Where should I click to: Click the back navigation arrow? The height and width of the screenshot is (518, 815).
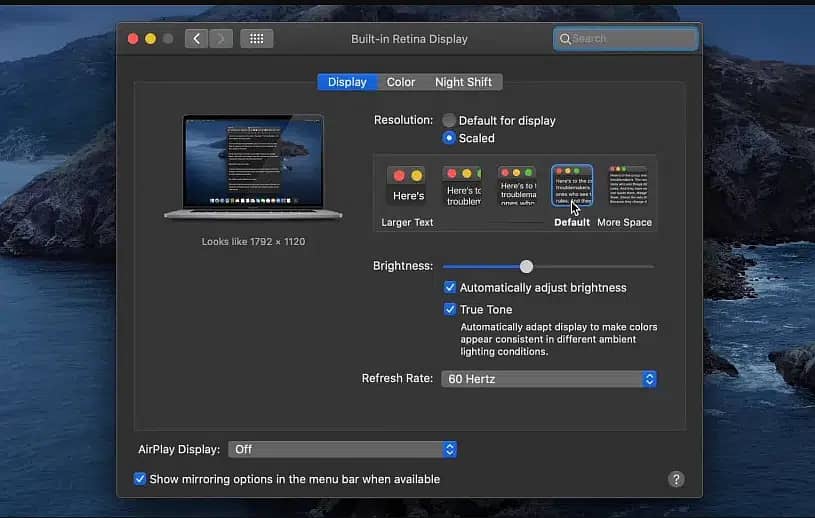pos(197,39)
